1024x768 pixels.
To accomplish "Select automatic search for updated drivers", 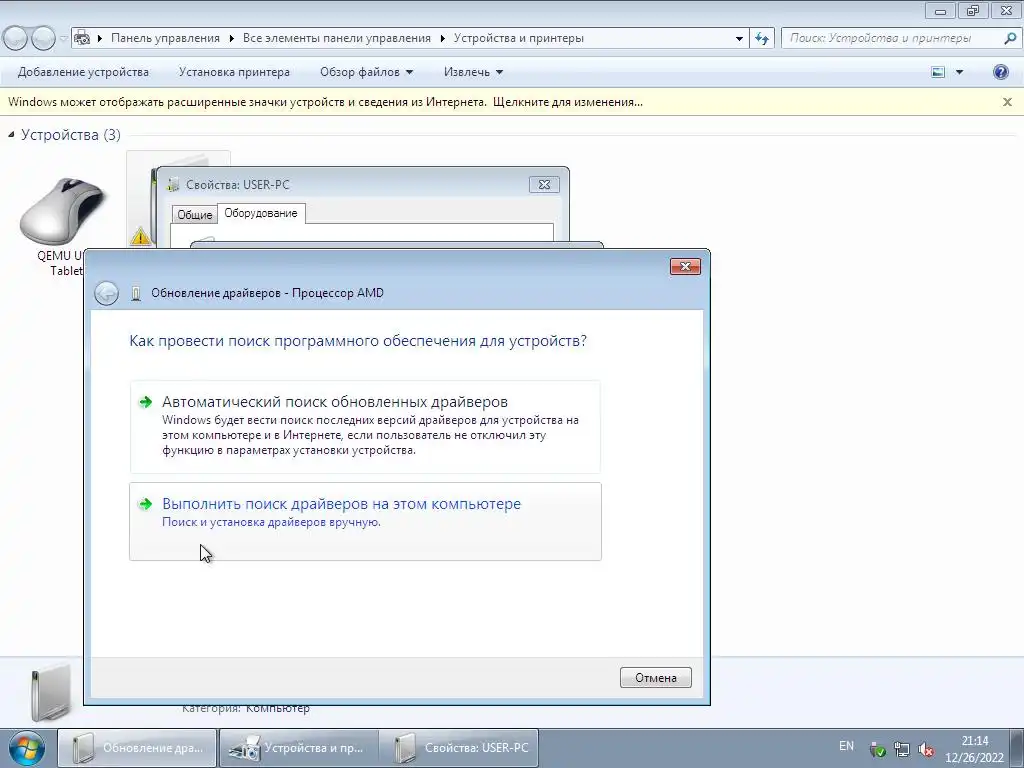I will (365, 426).
